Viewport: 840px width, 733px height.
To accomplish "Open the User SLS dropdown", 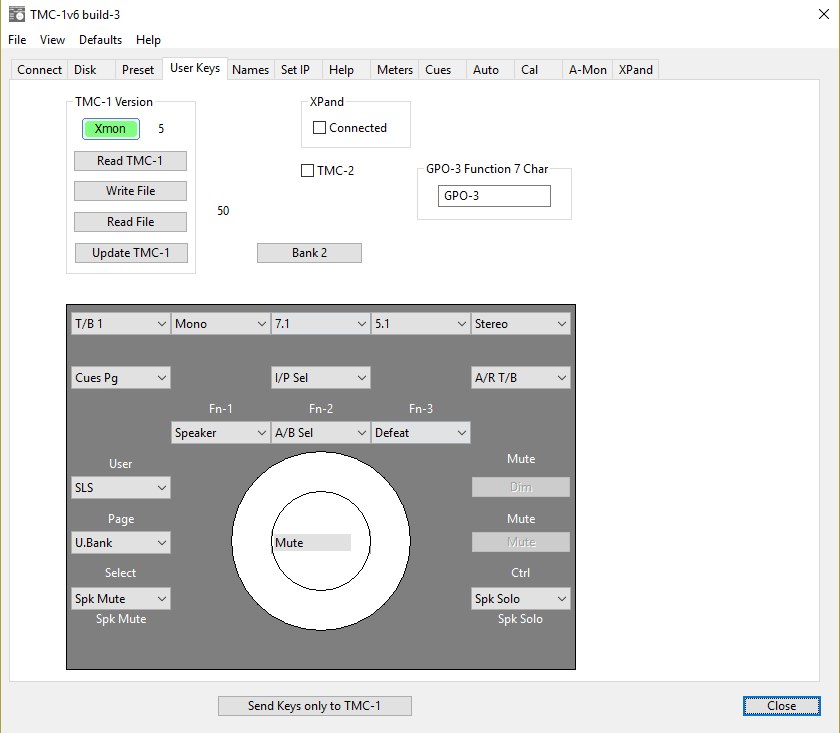I will pos(120,487).
